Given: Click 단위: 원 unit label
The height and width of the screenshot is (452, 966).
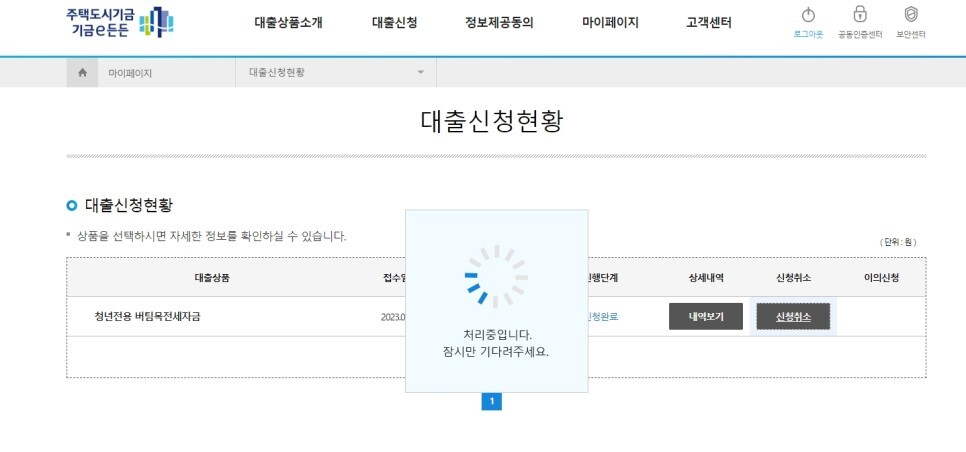Looking at the screenshot, I should pos(898,243).
